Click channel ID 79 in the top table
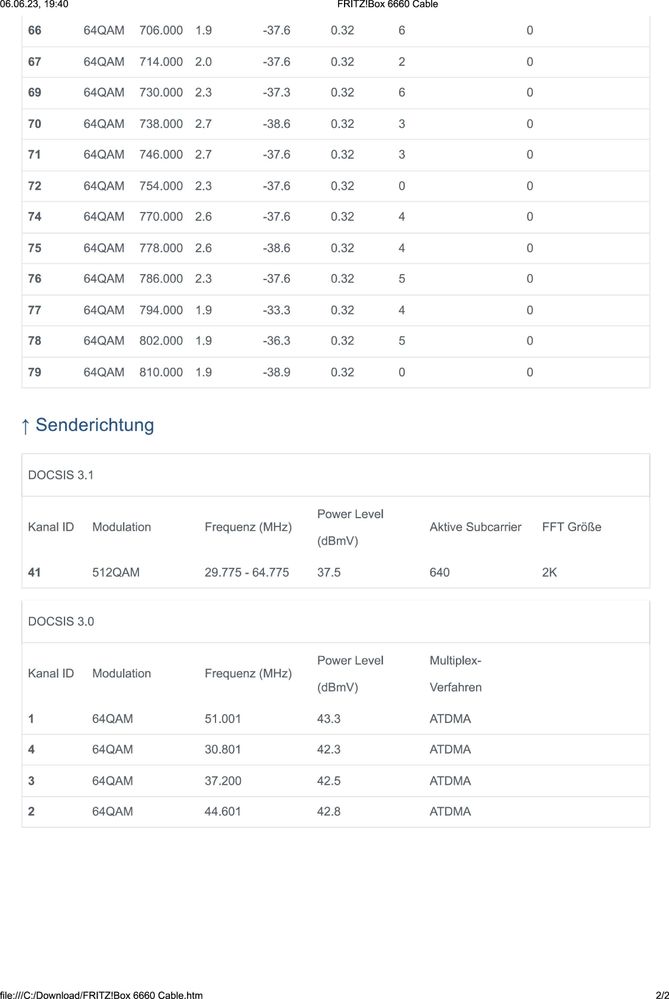 click(35, 372)
